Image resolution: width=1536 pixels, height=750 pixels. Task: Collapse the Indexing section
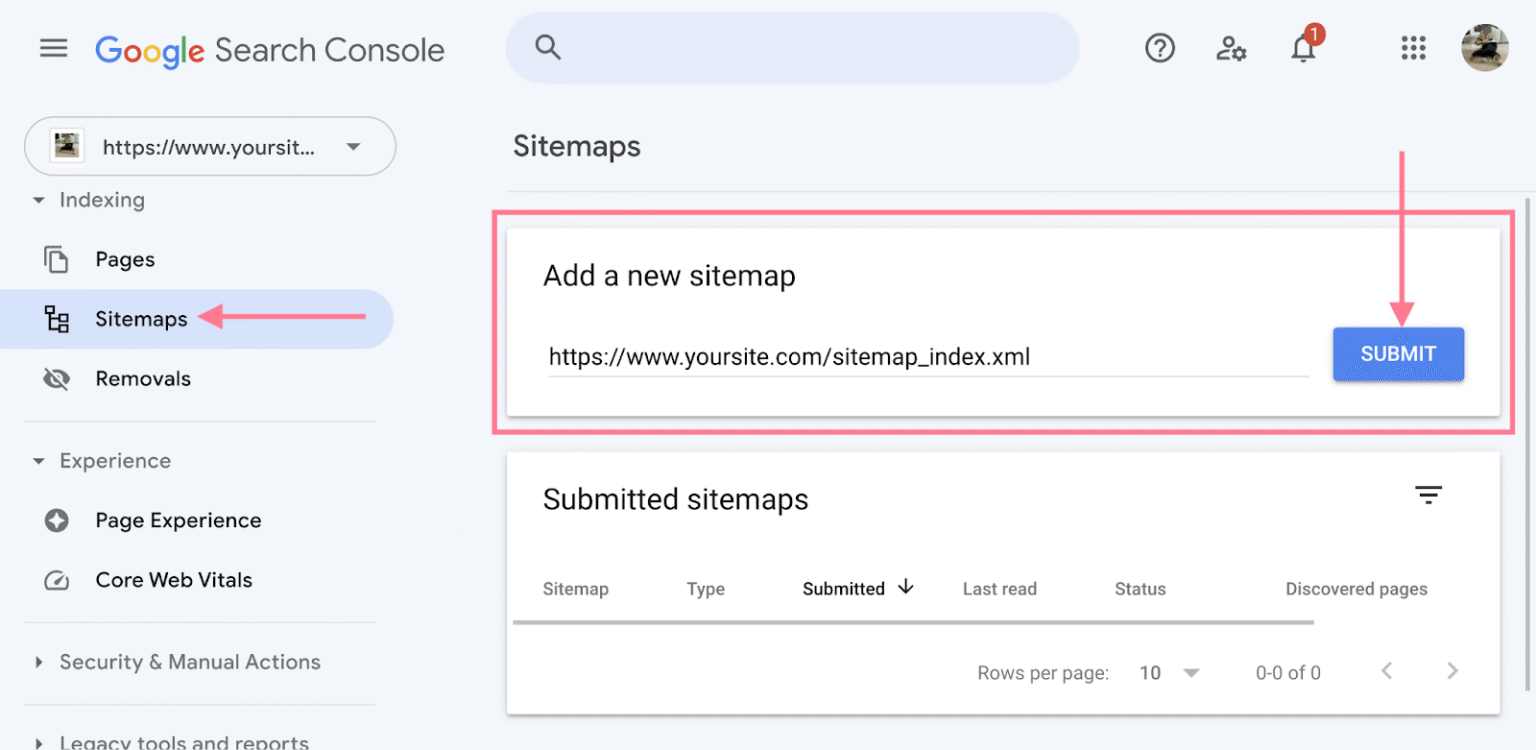(x=39, y=201)
